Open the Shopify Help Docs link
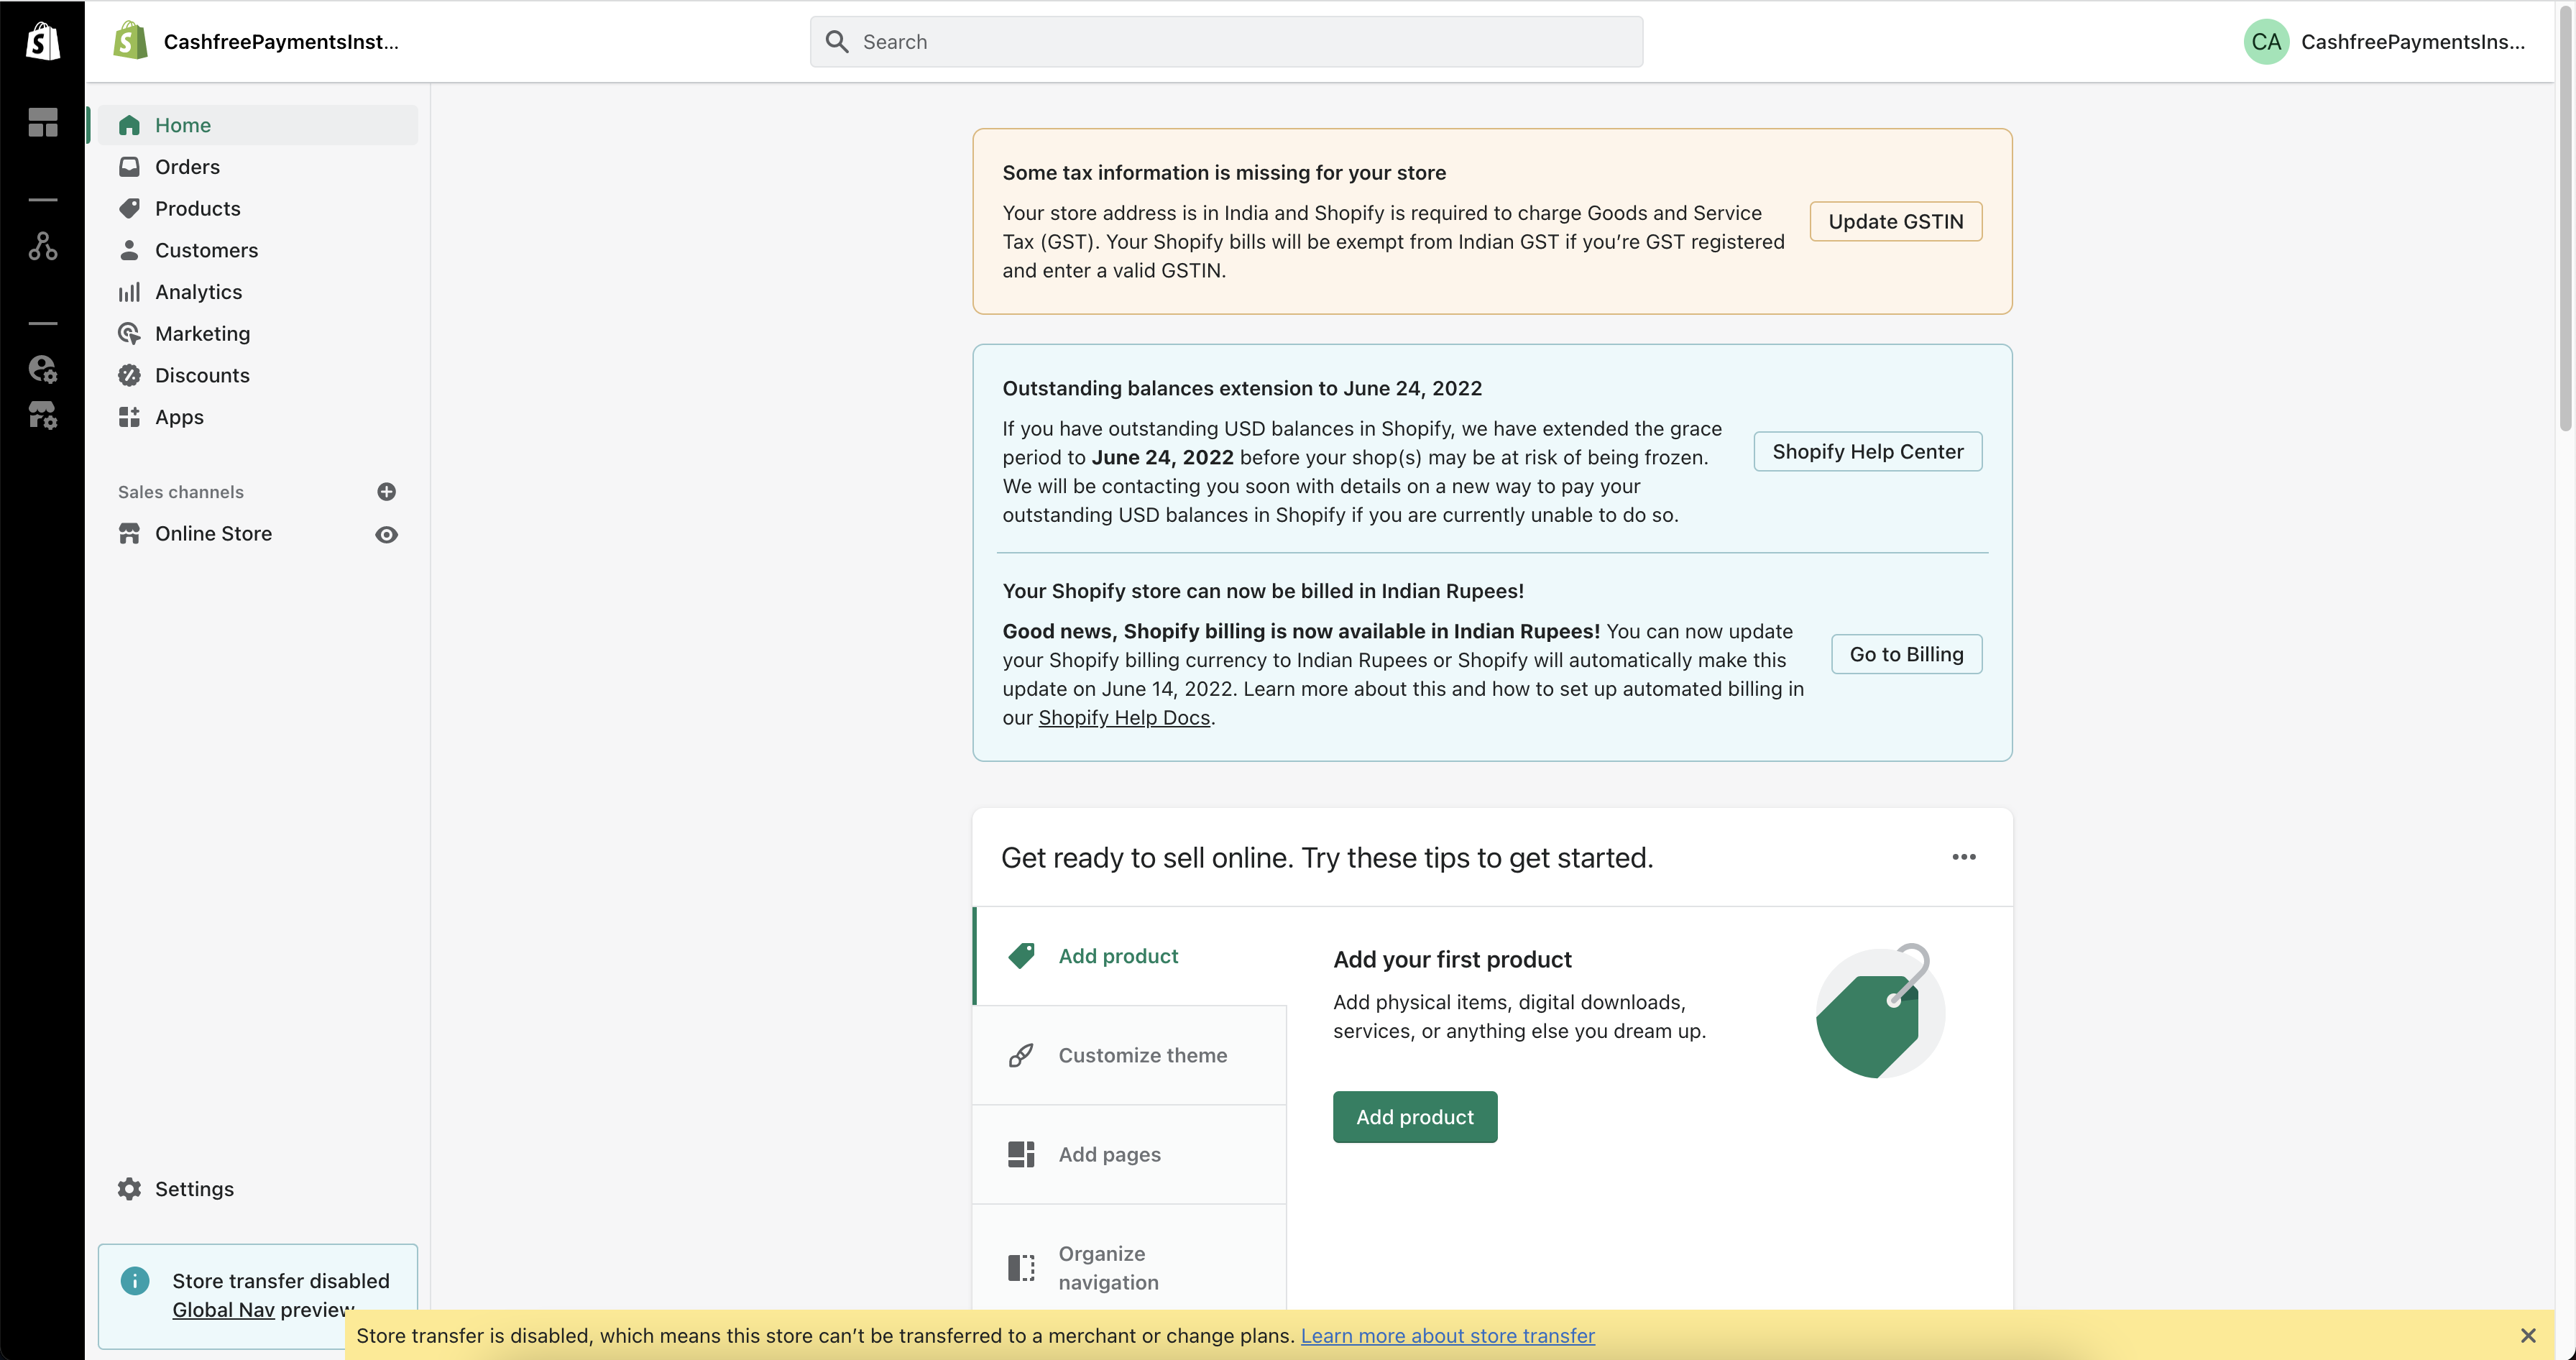This screenshot has width=2576, height=1360. click(x=1124, y=717)
